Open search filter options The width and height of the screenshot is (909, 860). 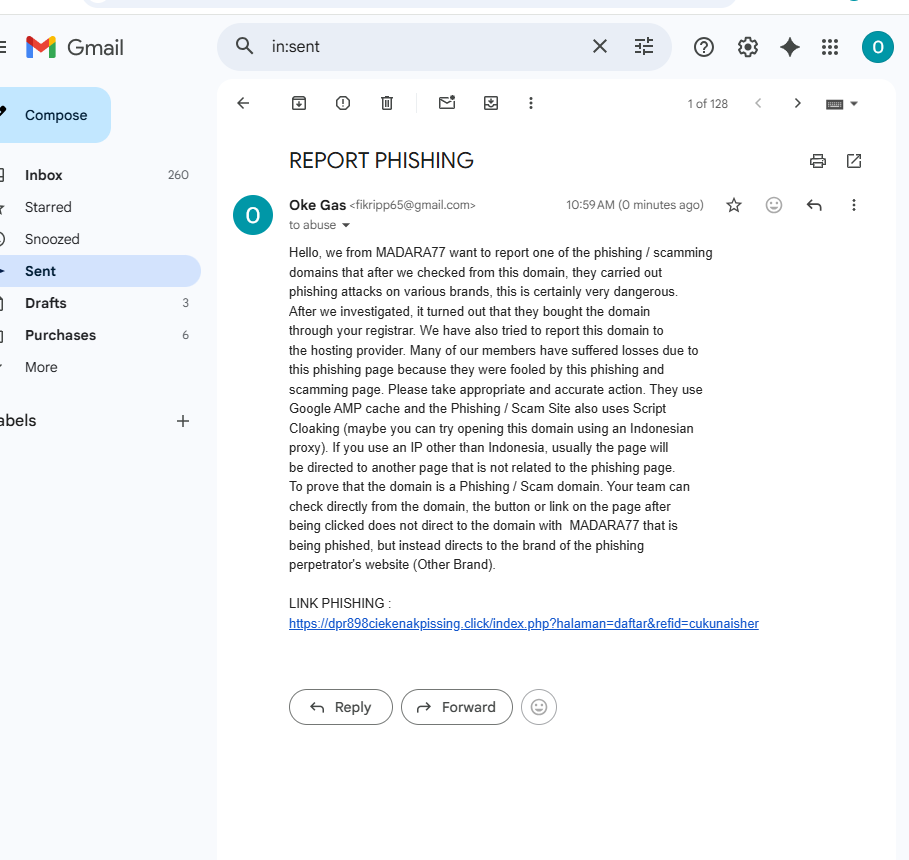pyautogui.click(x=643, y=46)
